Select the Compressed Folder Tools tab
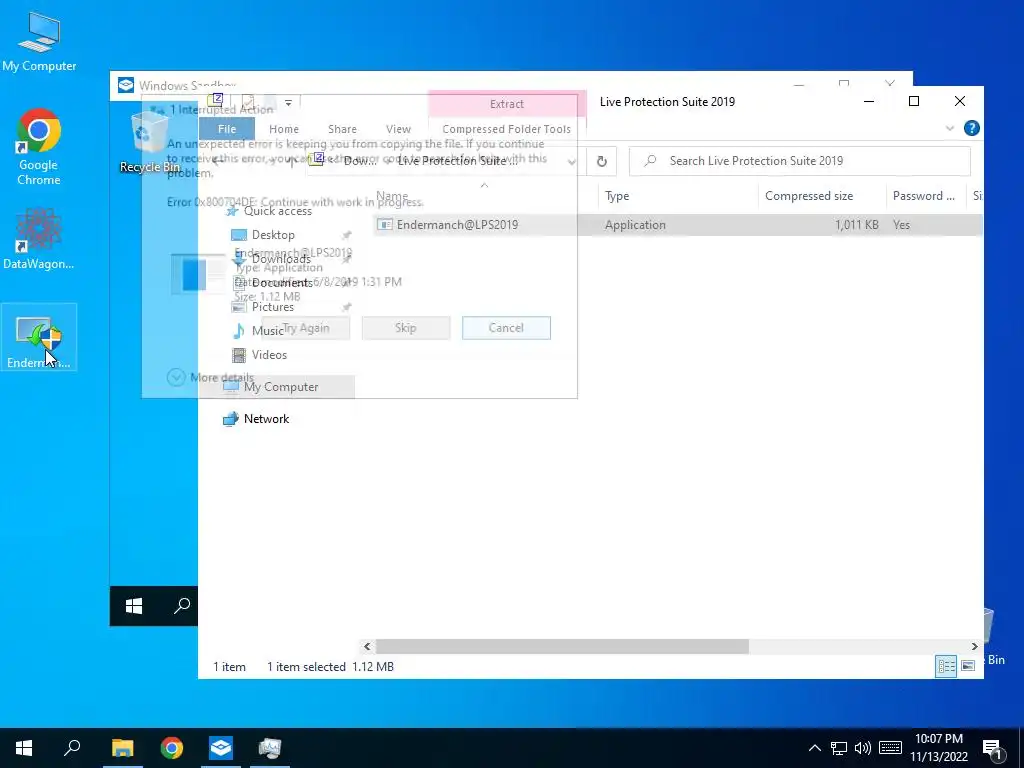This screenshot has width=1024, height=768. click(x=506, y=129)
